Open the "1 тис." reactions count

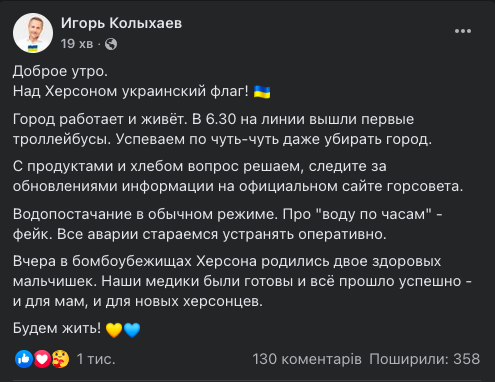click(96, 359)
